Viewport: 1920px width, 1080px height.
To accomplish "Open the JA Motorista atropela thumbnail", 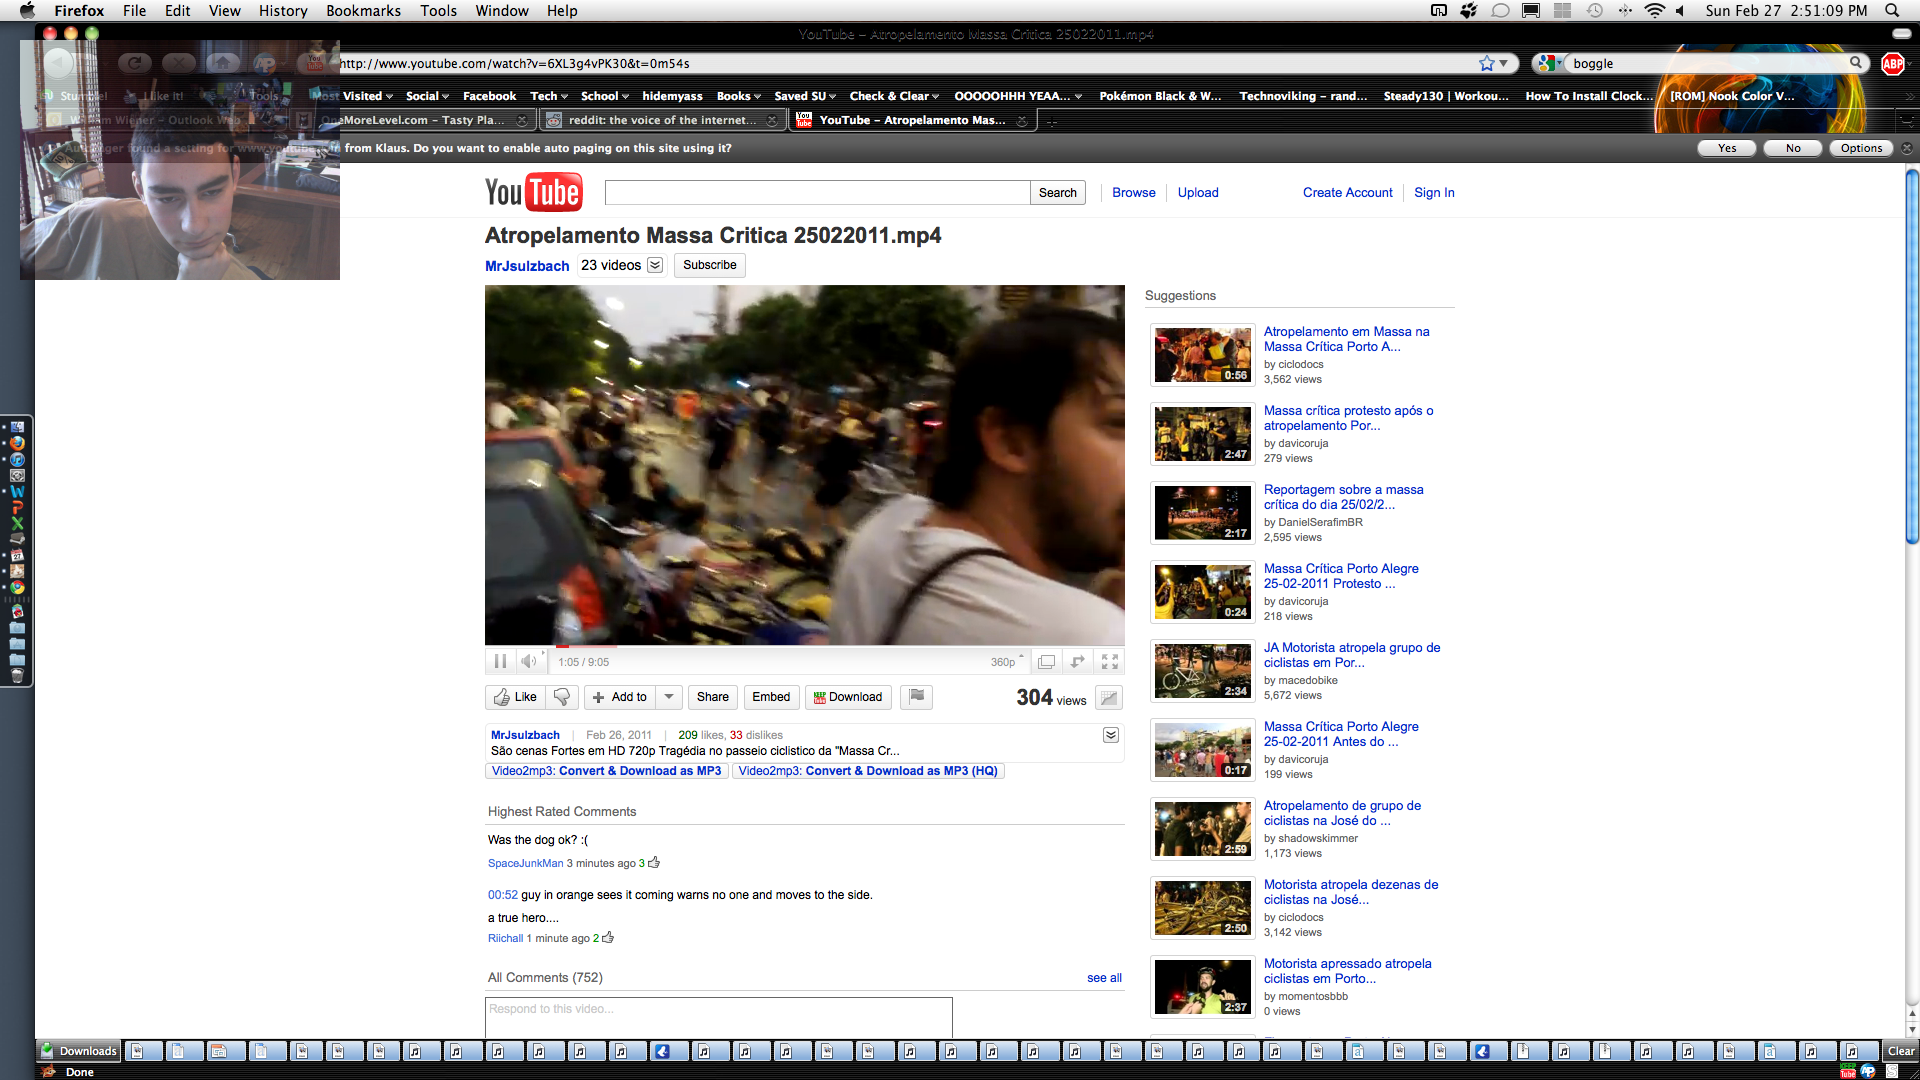I will point(1202,671).
